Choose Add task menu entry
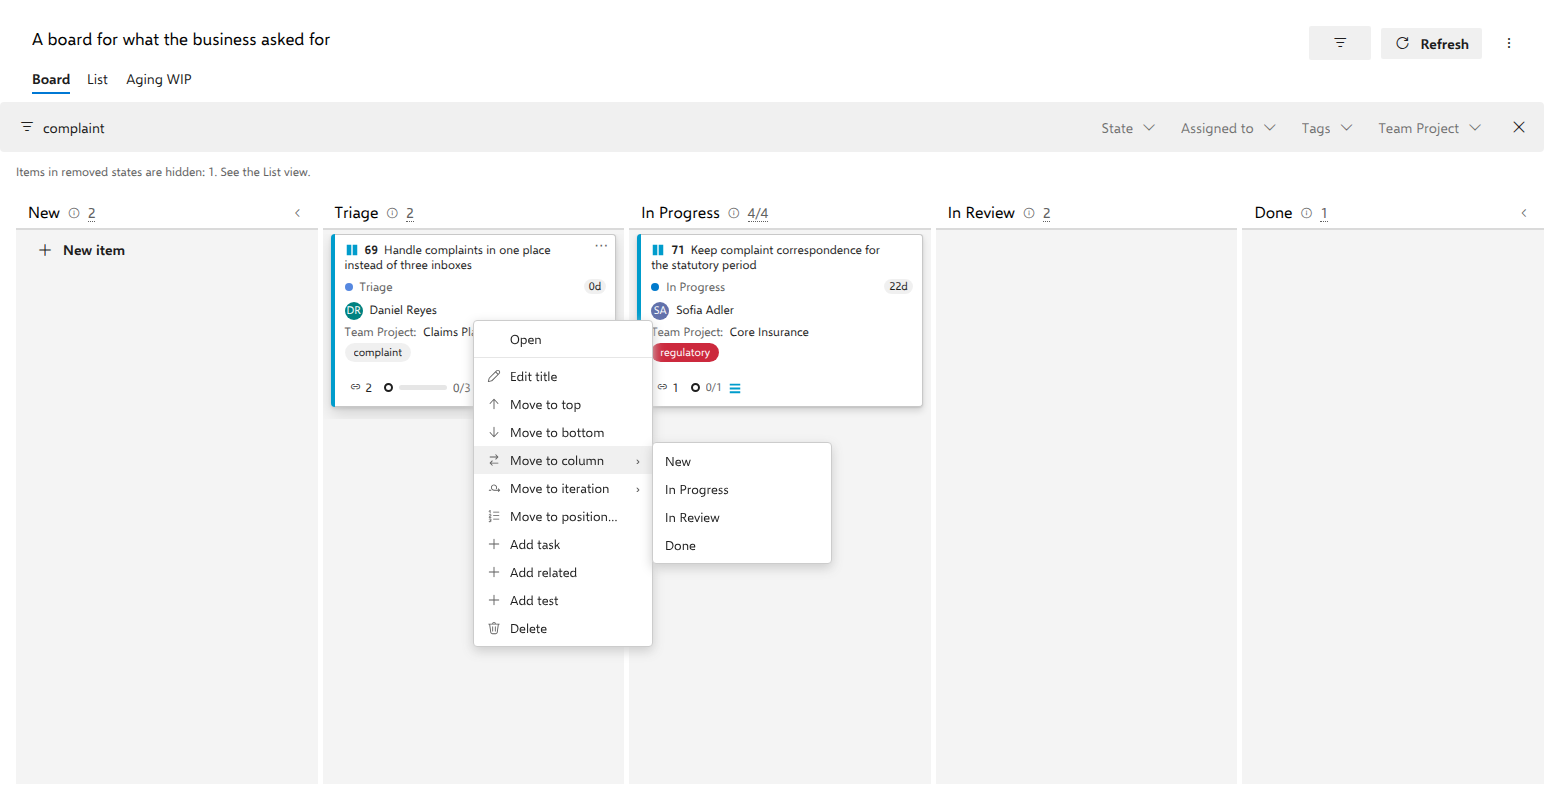 [563, 544]
